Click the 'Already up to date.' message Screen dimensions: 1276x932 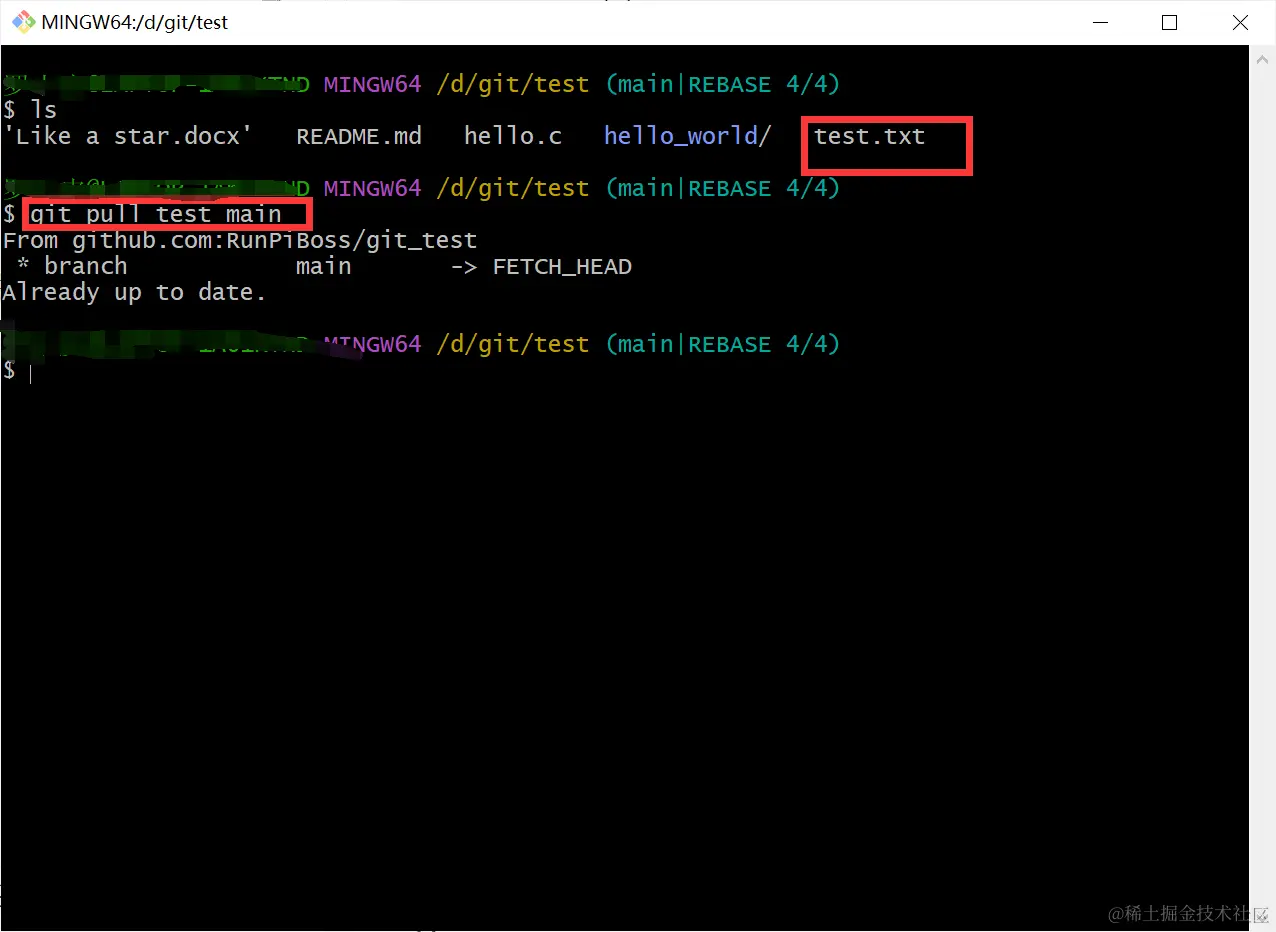click(135, 292)
